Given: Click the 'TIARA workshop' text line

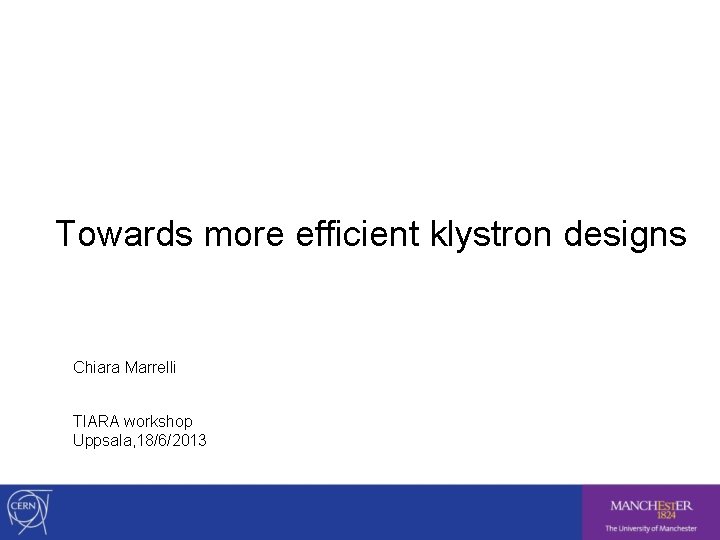Looking at the screenshot, I should point(133,421).
